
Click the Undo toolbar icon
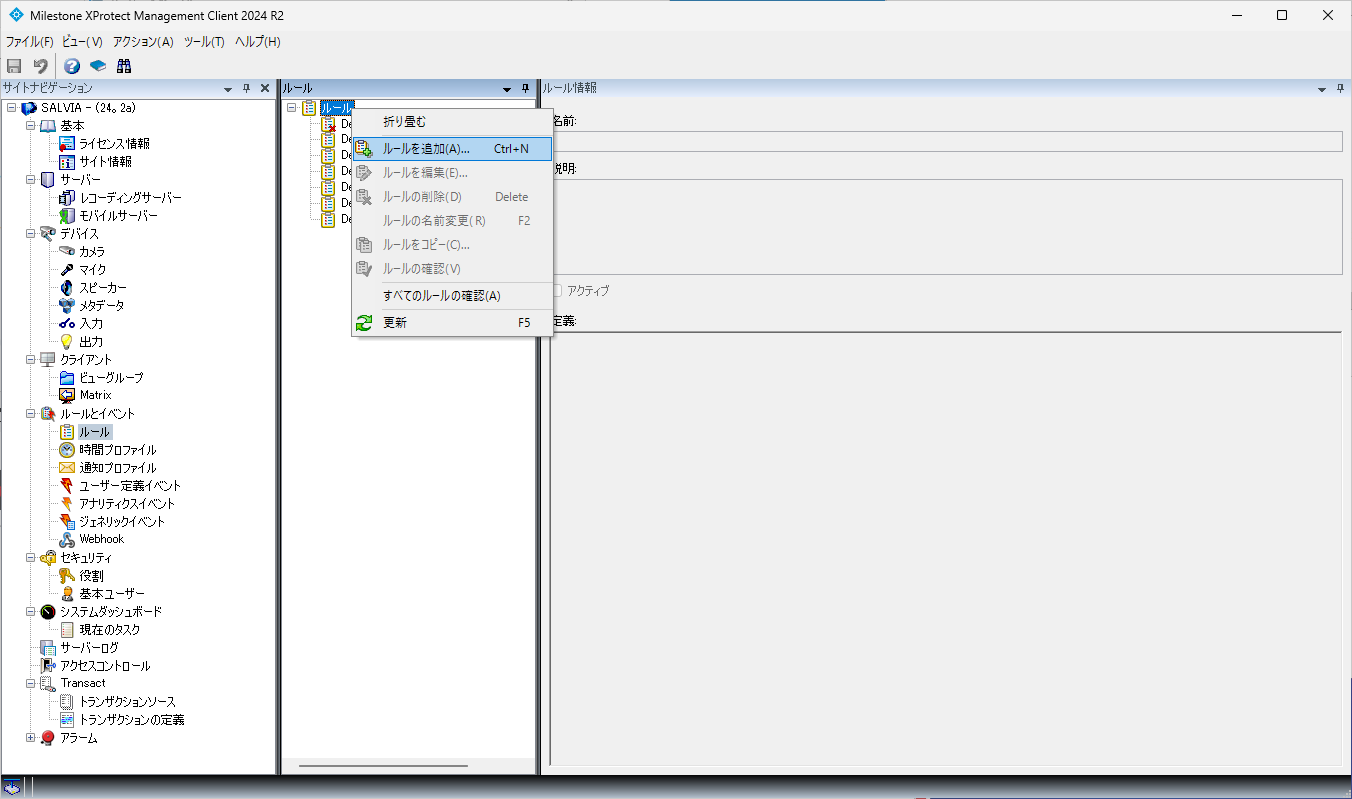click(40, 66)
